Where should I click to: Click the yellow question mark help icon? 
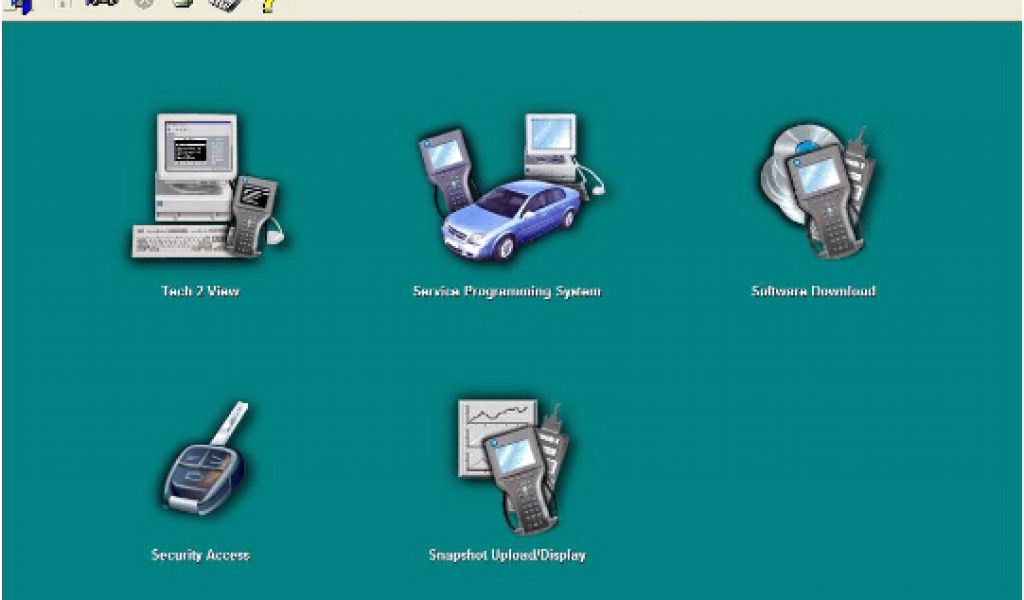tap(267, 5)
